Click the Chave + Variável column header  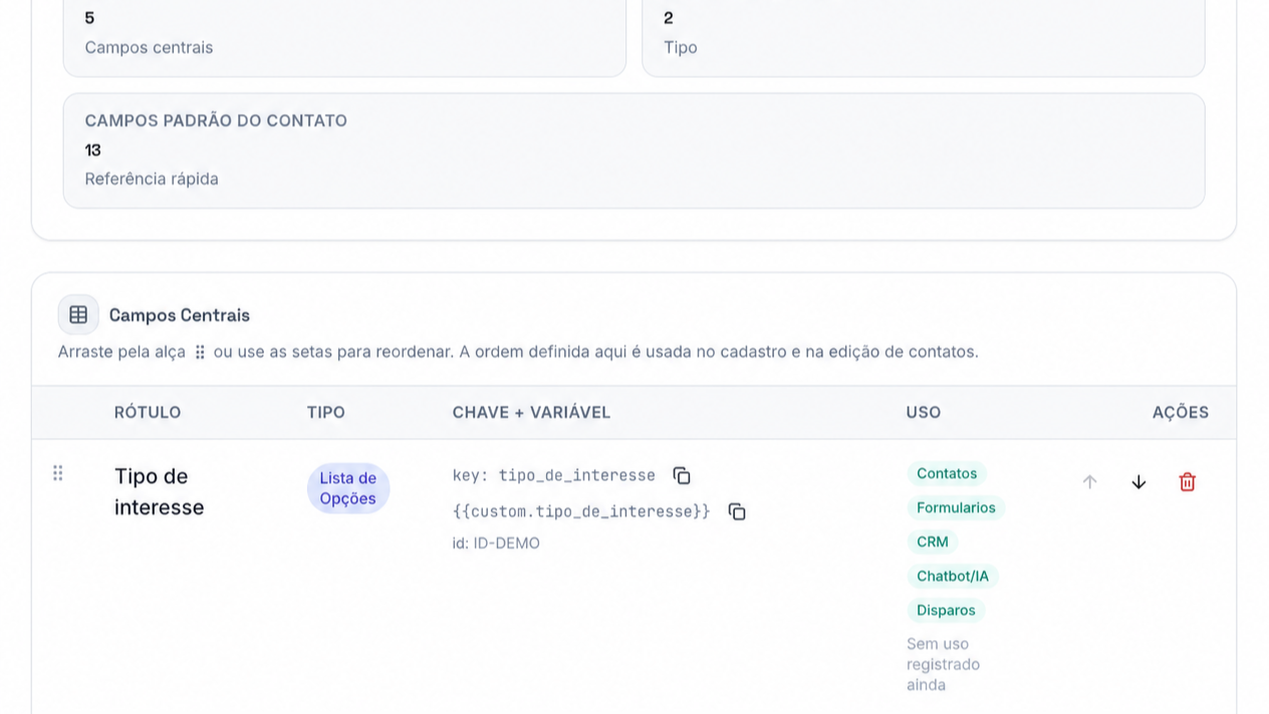coord(531,412)
